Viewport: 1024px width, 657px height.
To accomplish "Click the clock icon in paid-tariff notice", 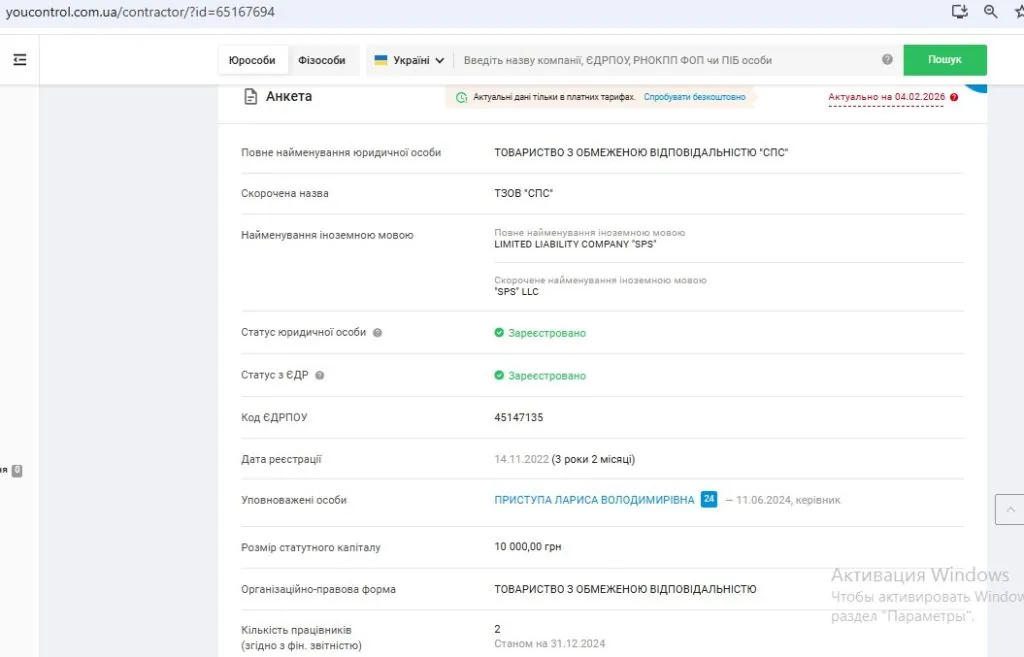I will [x=461, y=98].
